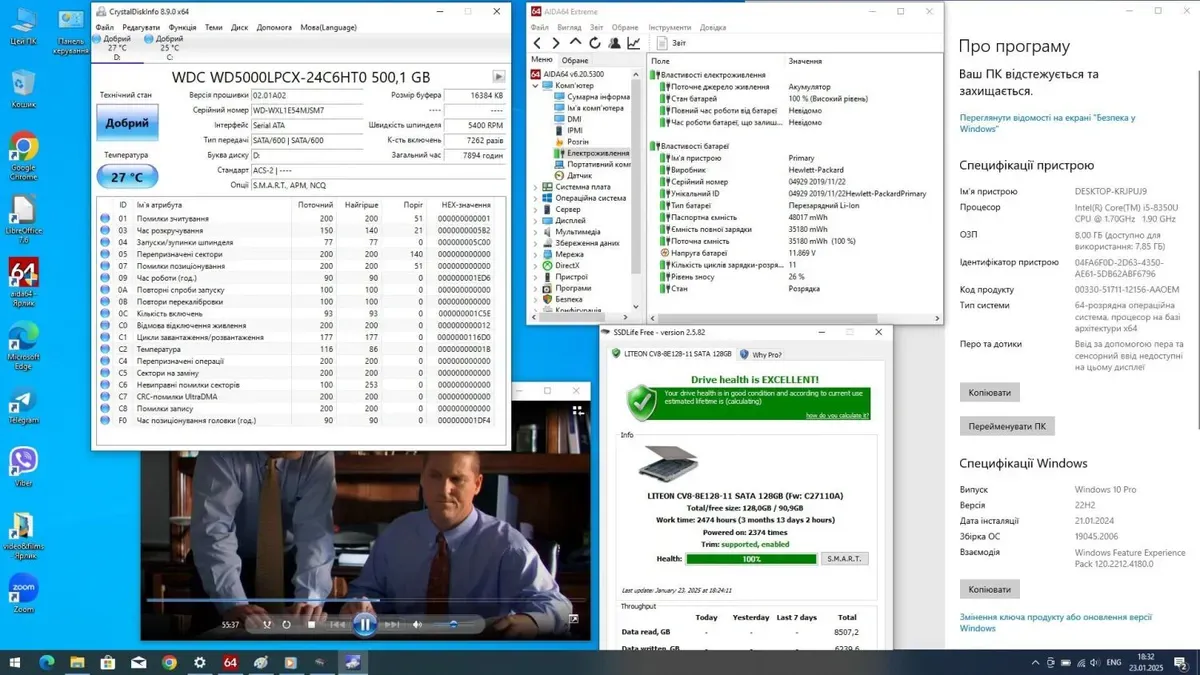Toggle shuffle in the media player

tap(267, 625)
